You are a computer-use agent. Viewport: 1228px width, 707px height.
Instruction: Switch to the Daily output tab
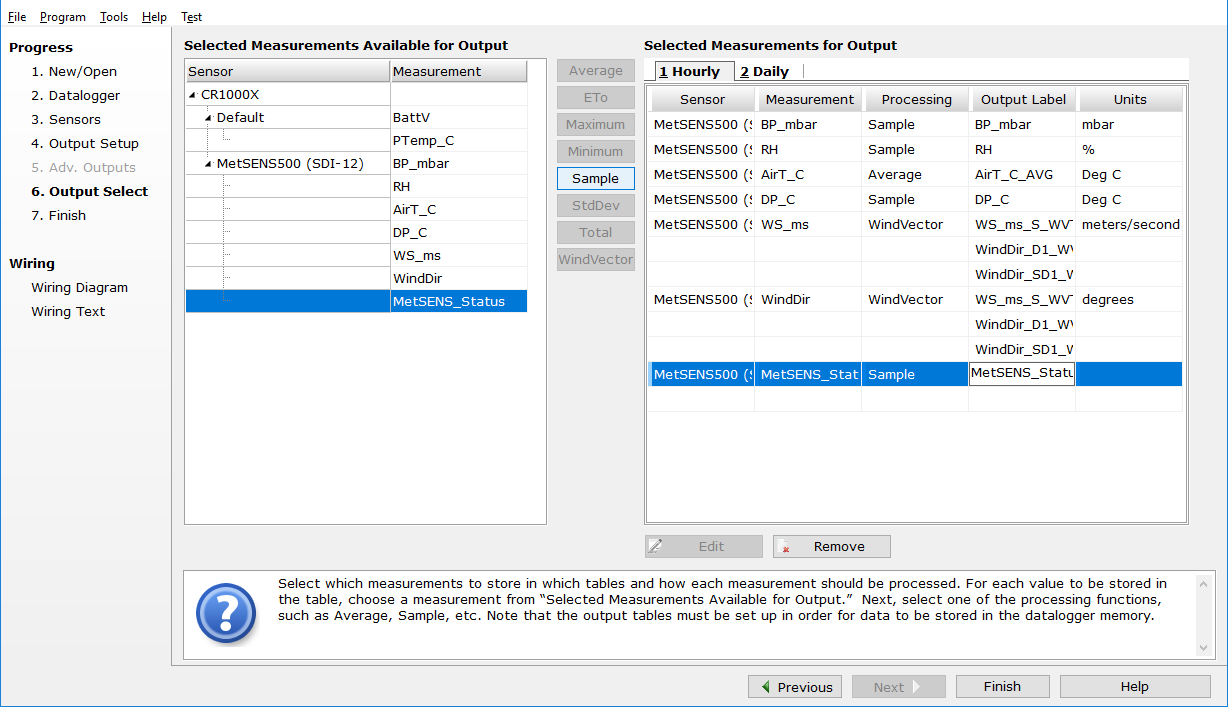tap(765, 72)
